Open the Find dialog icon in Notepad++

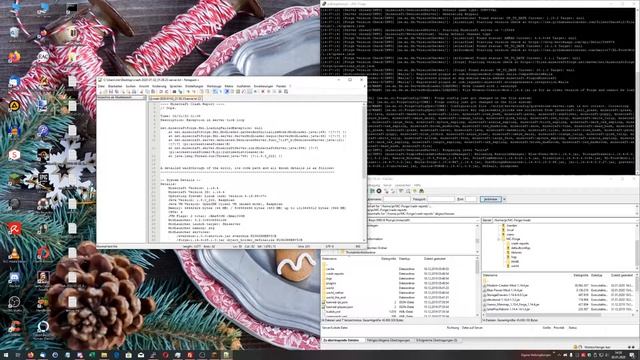[174, 91]
